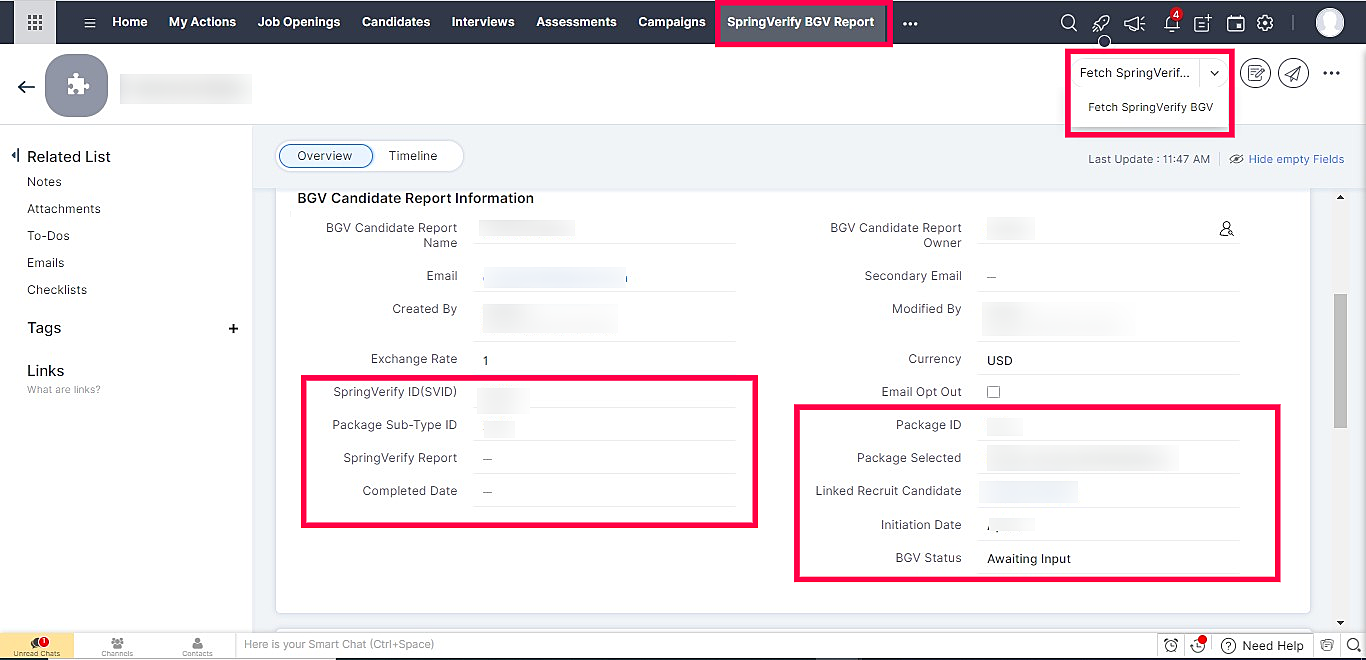Click the alarm clock reminder icon
Image resolution: width=1366 pixels, height=660 pixels.
tap(1171, 645)
